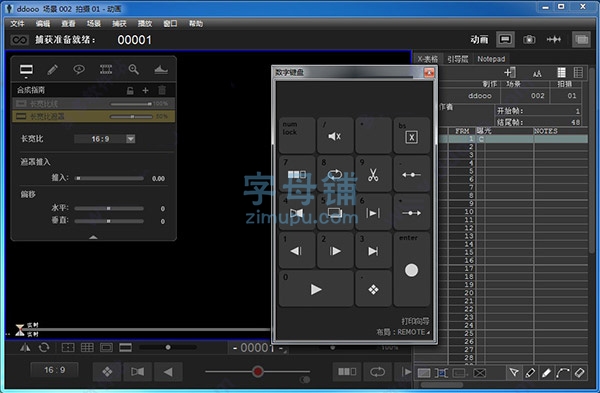Select the filmstrip tool icon
Image resolution: width=600 pixels, height=393 pixels.
click(x=106, y=70)
